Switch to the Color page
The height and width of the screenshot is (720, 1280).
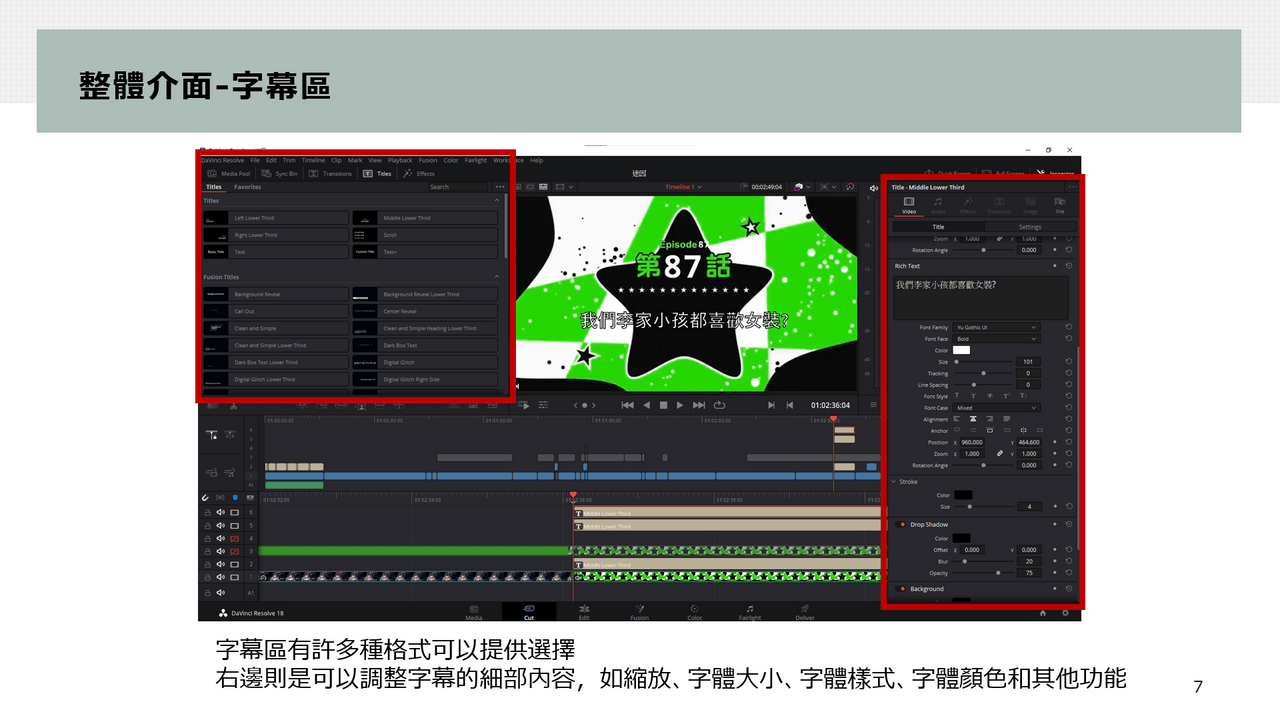point(696,613)
